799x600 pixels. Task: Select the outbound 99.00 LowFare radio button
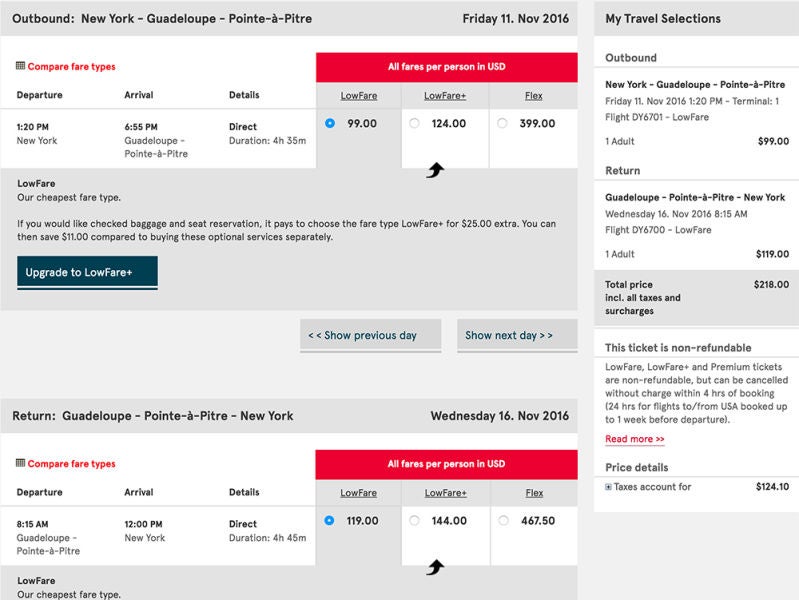(330, 123)
